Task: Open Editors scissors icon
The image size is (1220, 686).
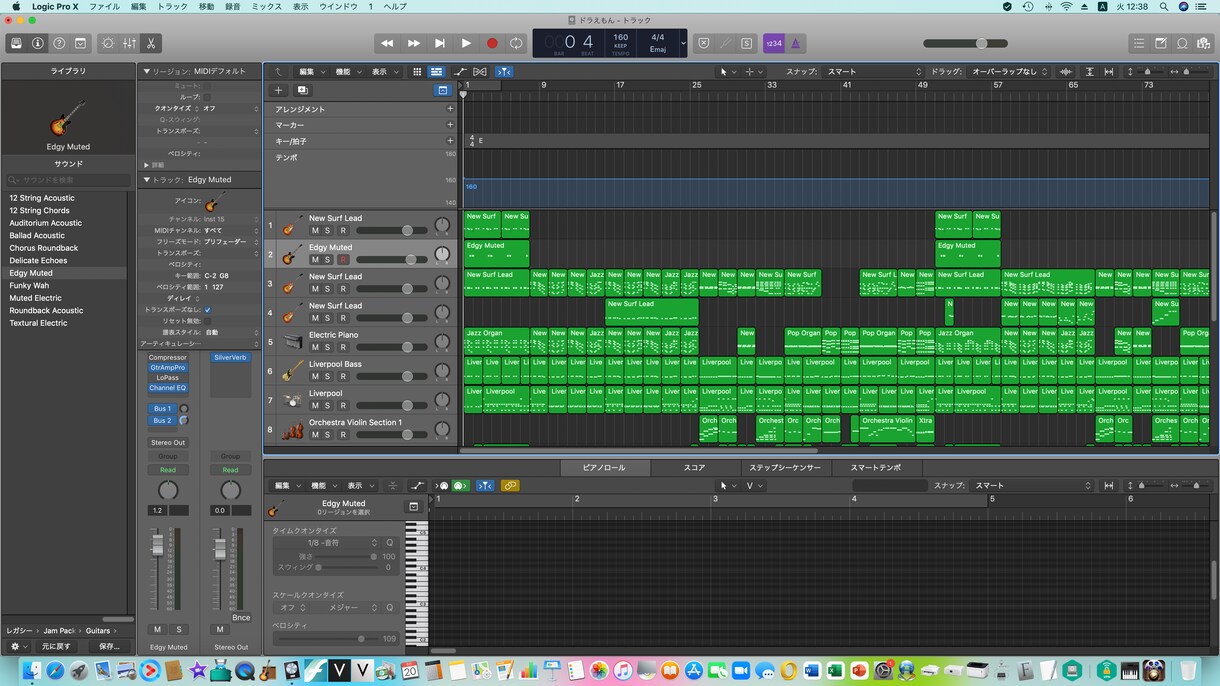Action: pos(150,43)
